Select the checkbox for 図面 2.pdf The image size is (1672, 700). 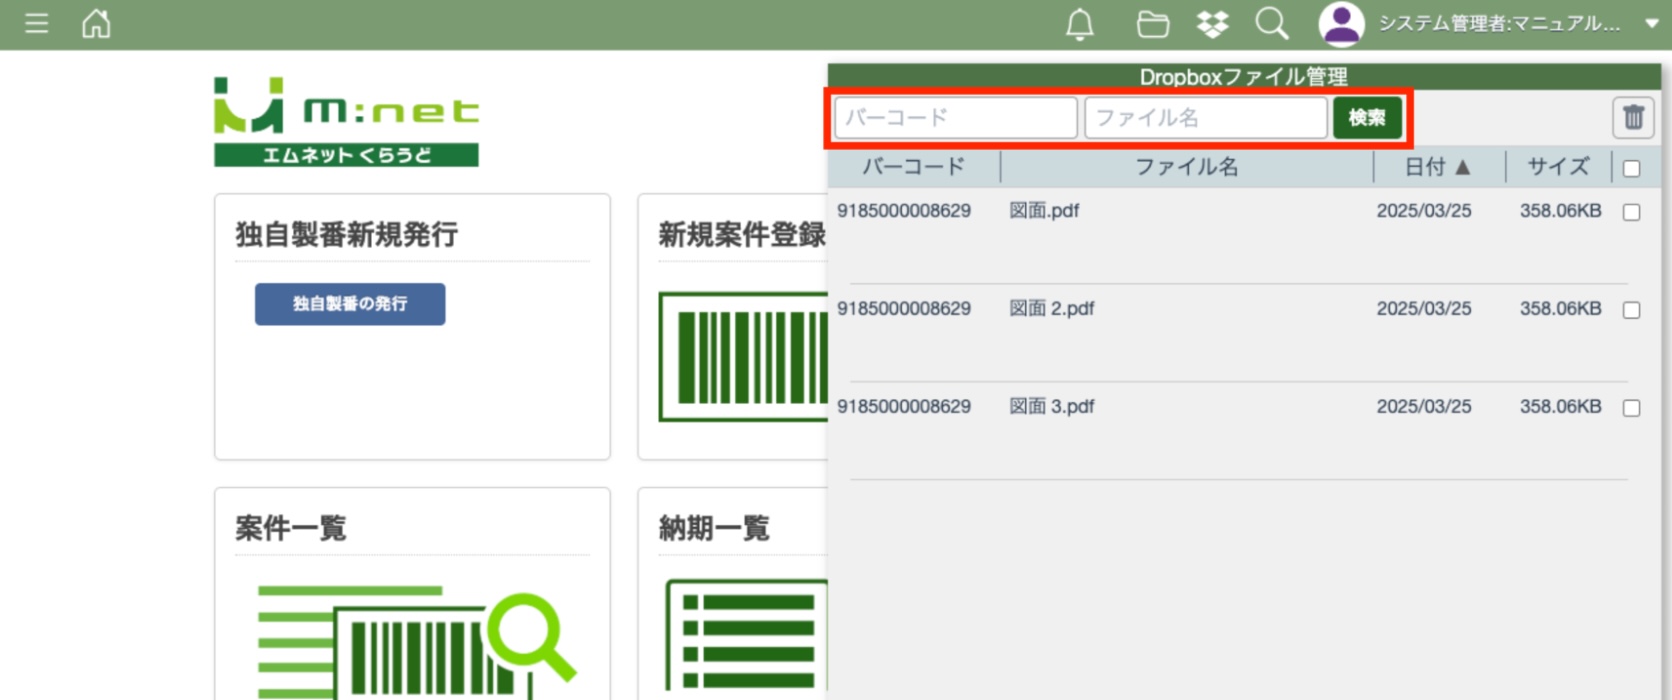(1631, 310)
